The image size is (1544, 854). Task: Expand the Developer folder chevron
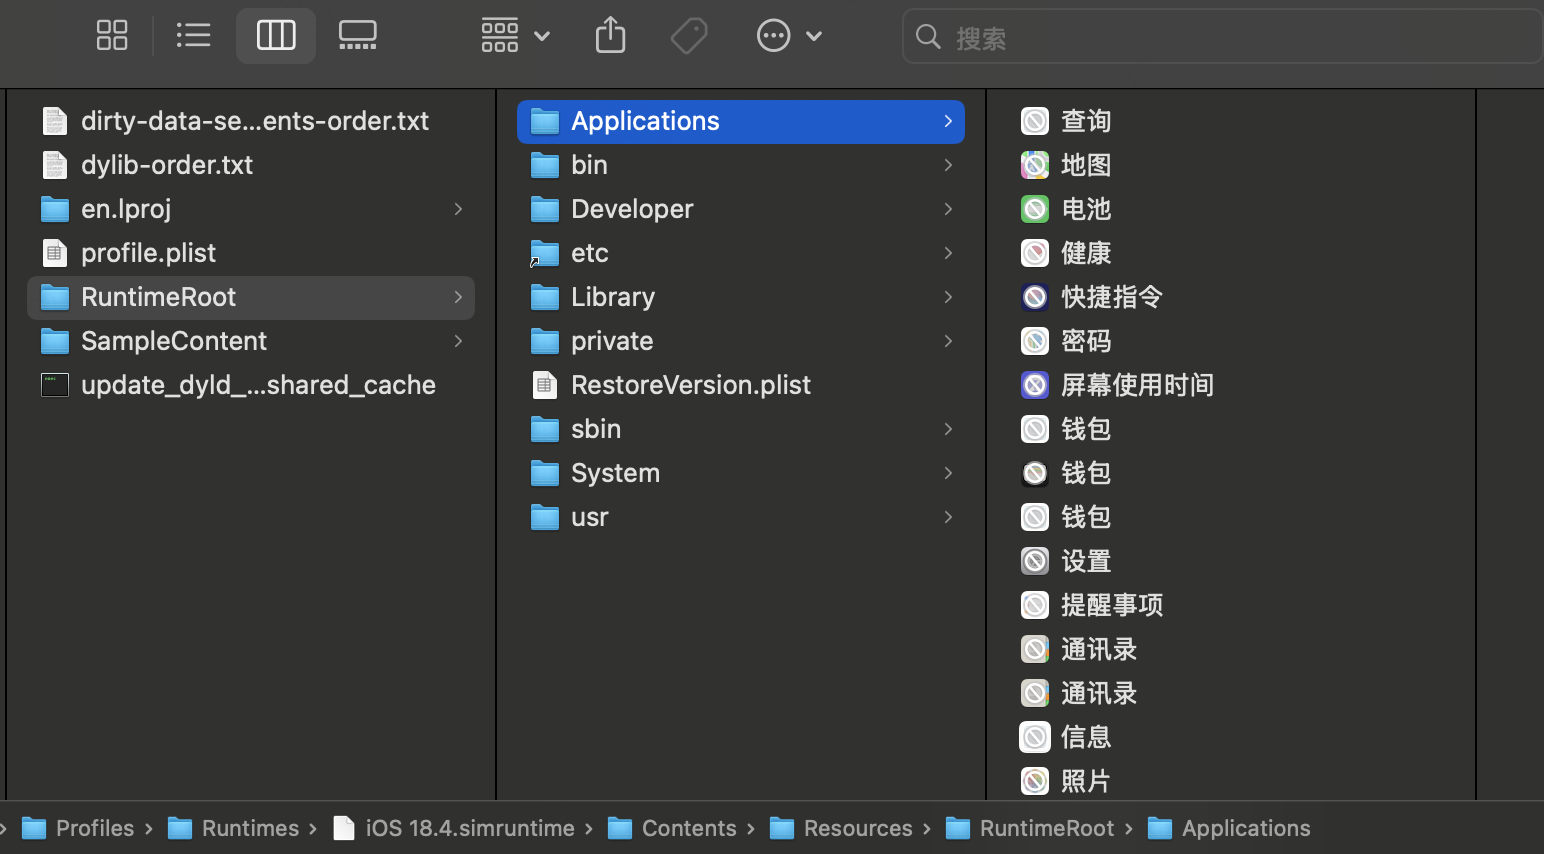948,209
